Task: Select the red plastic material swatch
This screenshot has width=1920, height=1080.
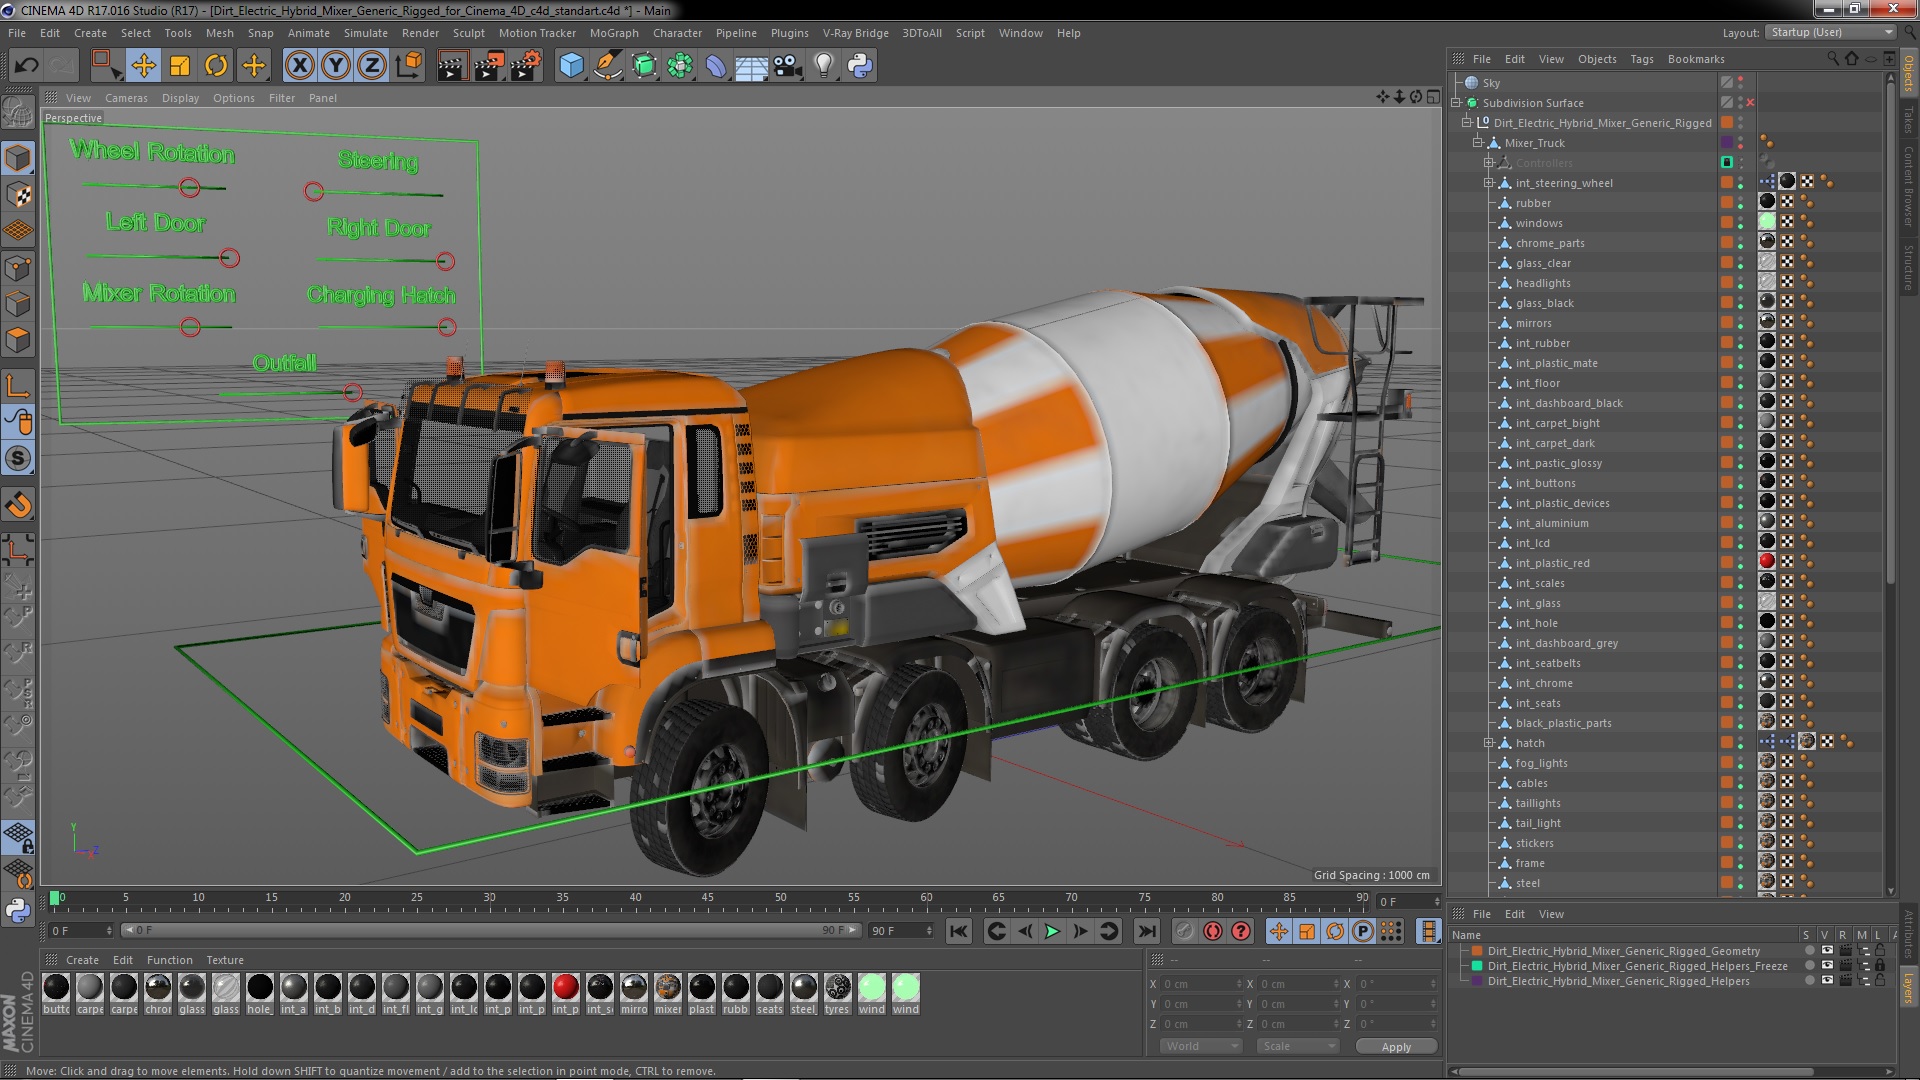Action: click(565, 987)
